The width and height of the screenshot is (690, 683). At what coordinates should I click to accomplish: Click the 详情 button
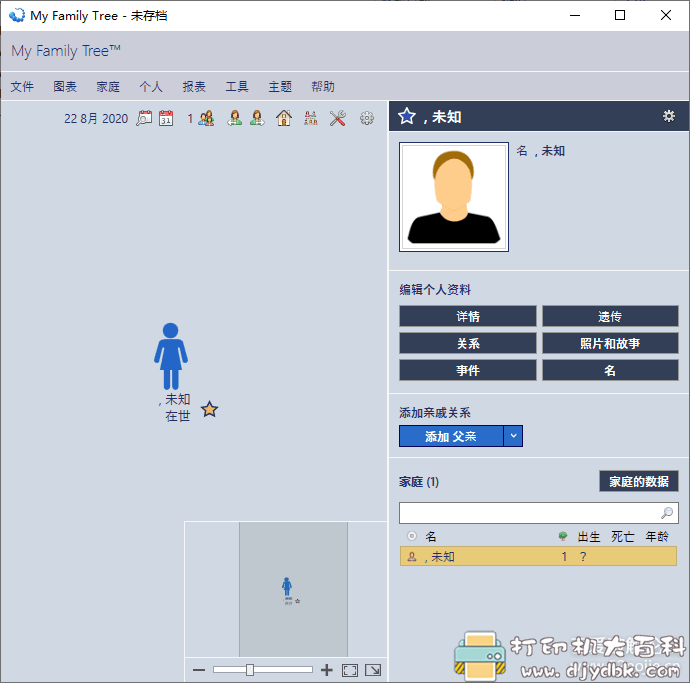[468, 316]
